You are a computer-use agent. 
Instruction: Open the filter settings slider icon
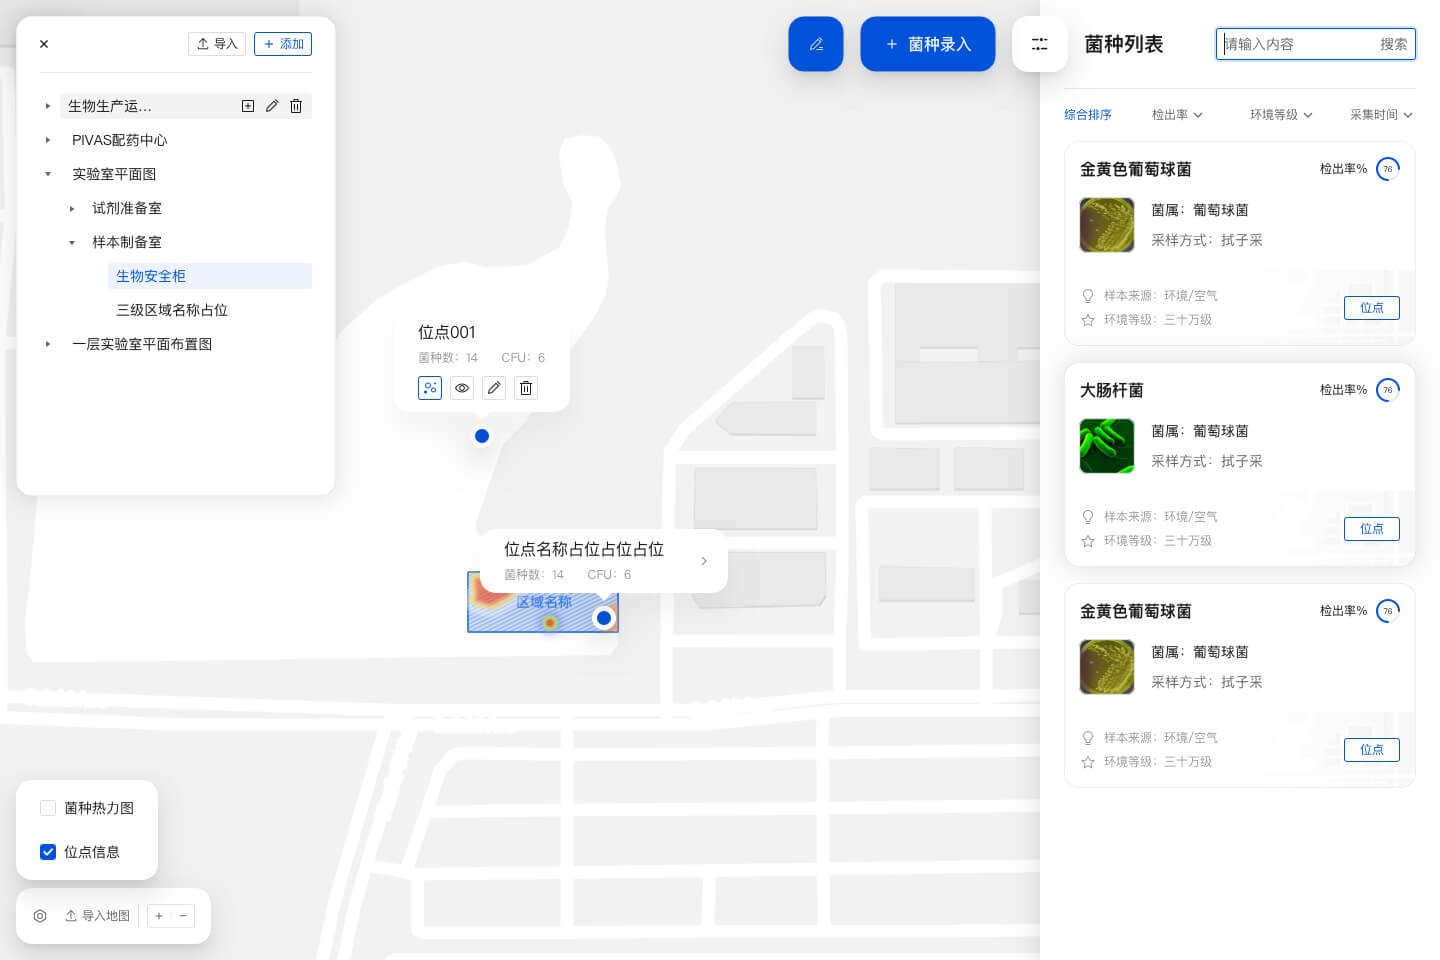pos(1040,44)
